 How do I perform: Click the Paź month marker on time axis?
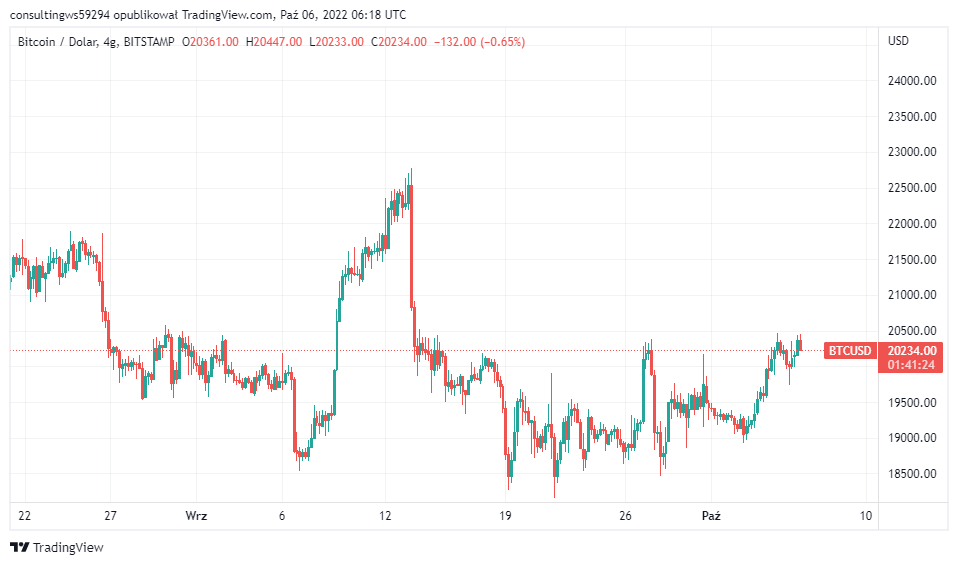coord(711,516)
